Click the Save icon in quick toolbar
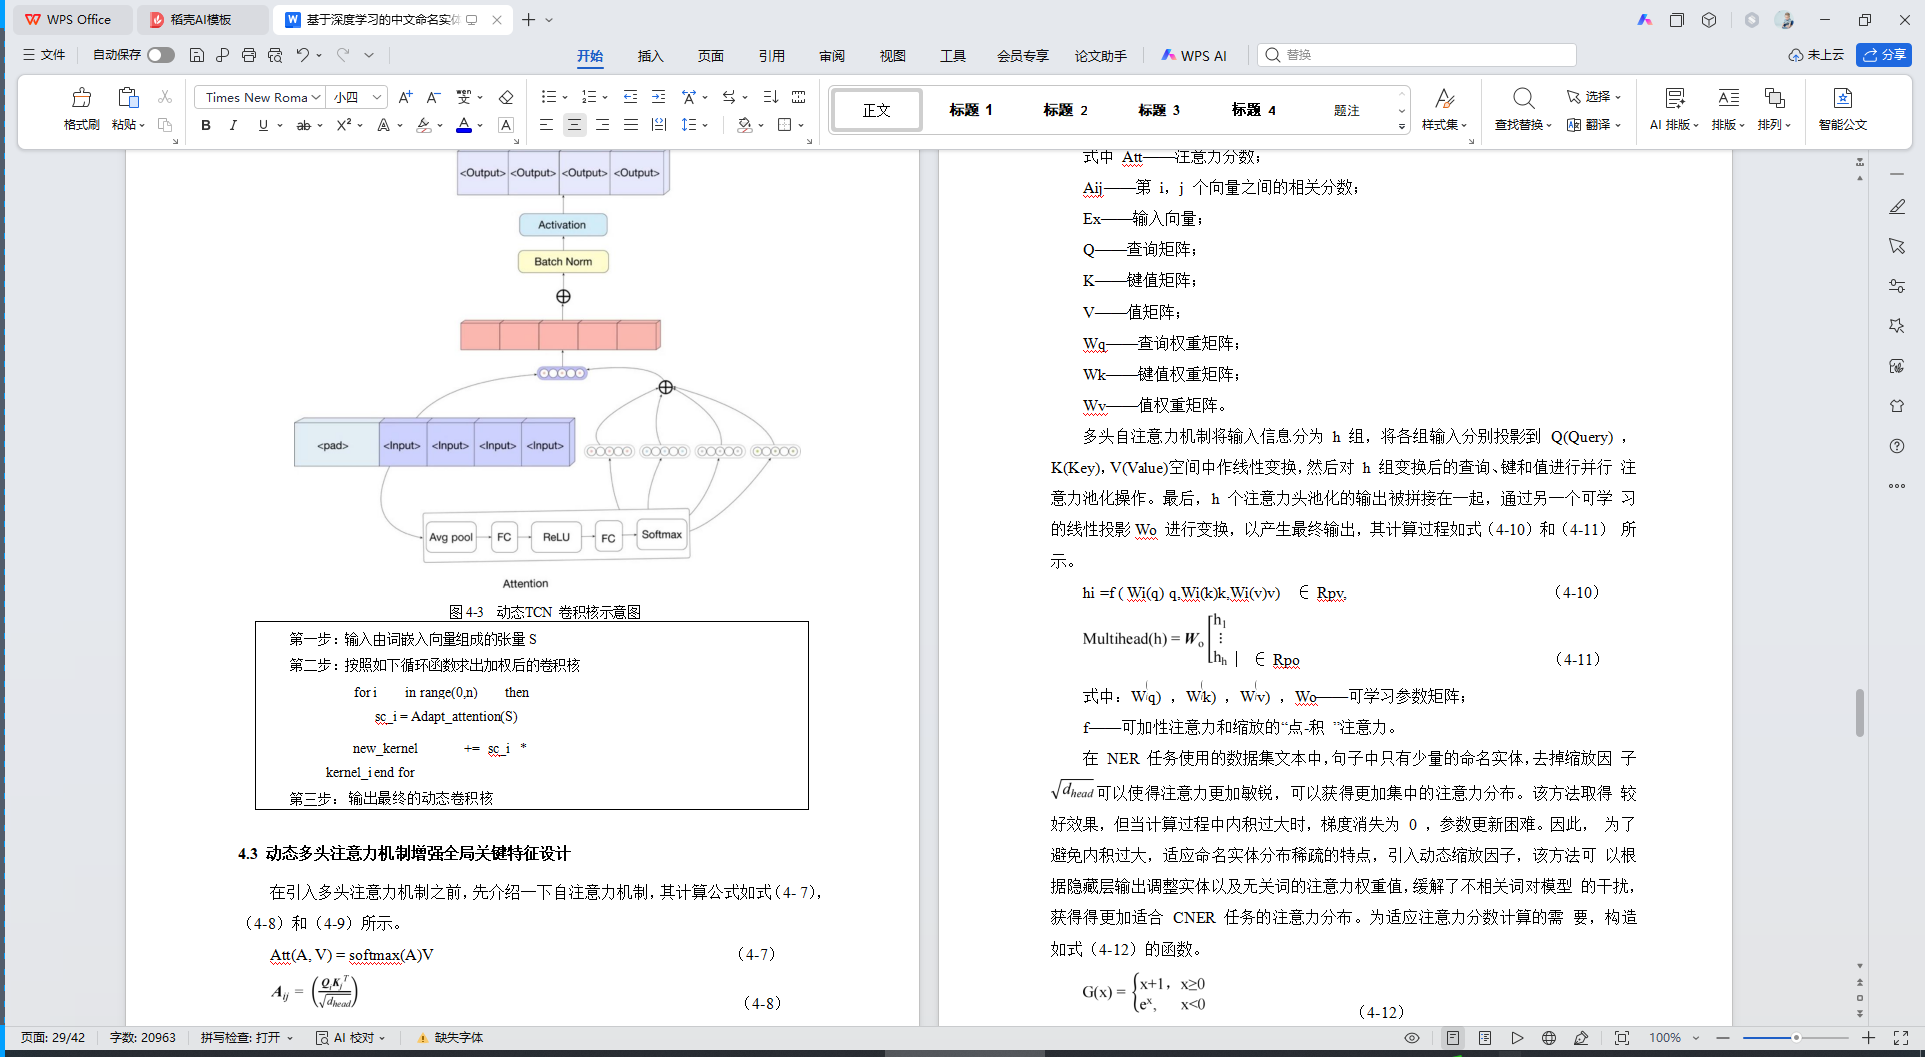This screenshot has width=1925, height=1057. (x=197, y=55)
